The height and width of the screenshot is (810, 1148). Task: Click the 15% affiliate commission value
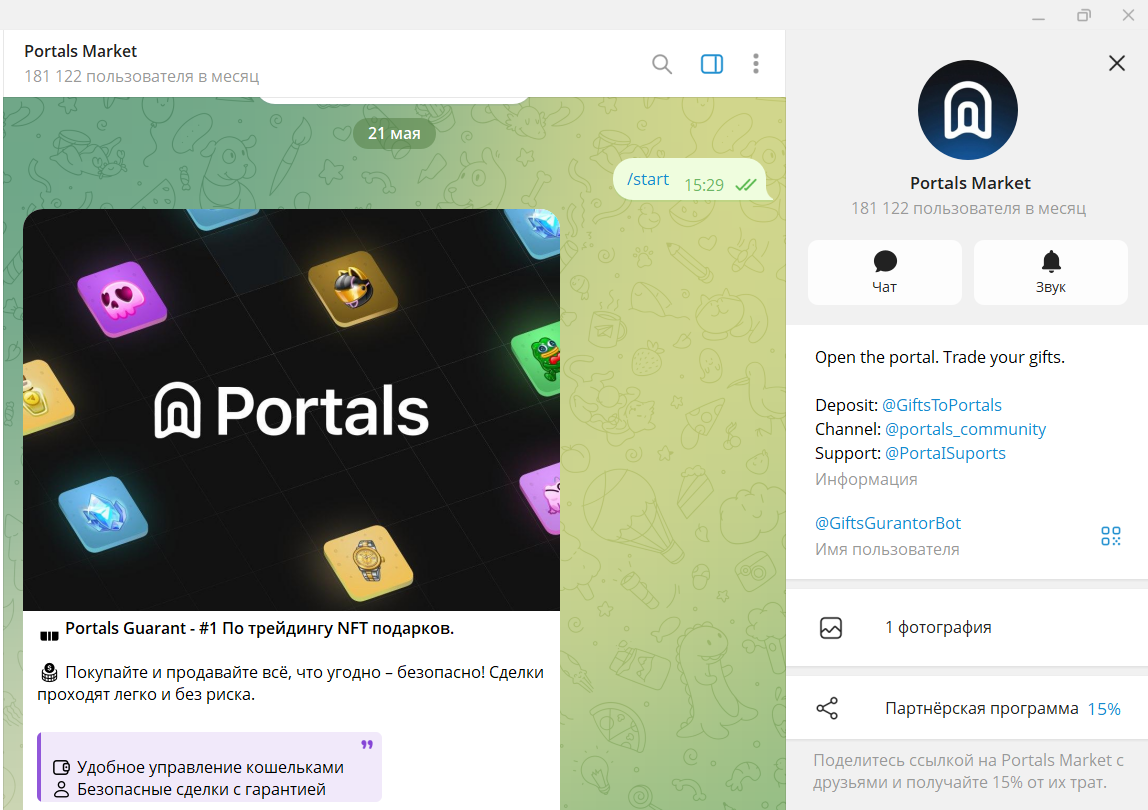1104,709
